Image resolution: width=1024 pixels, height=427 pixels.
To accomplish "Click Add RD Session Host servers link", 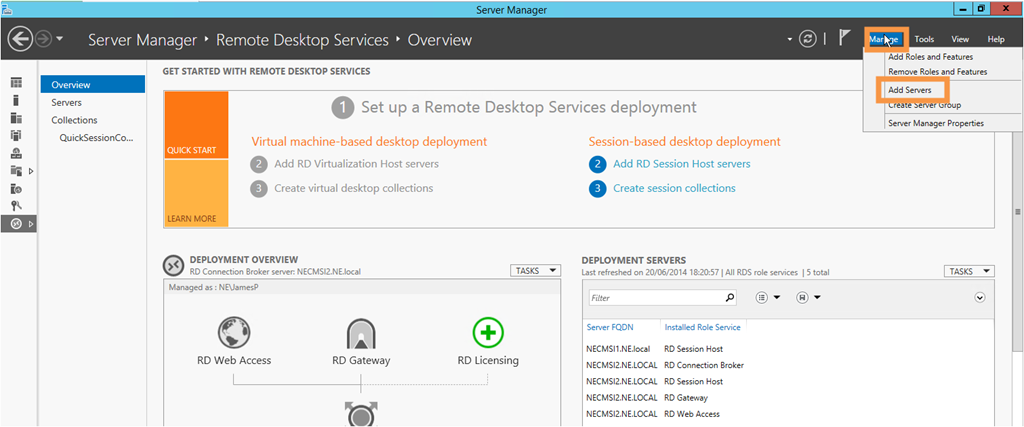I will [682, 164].
